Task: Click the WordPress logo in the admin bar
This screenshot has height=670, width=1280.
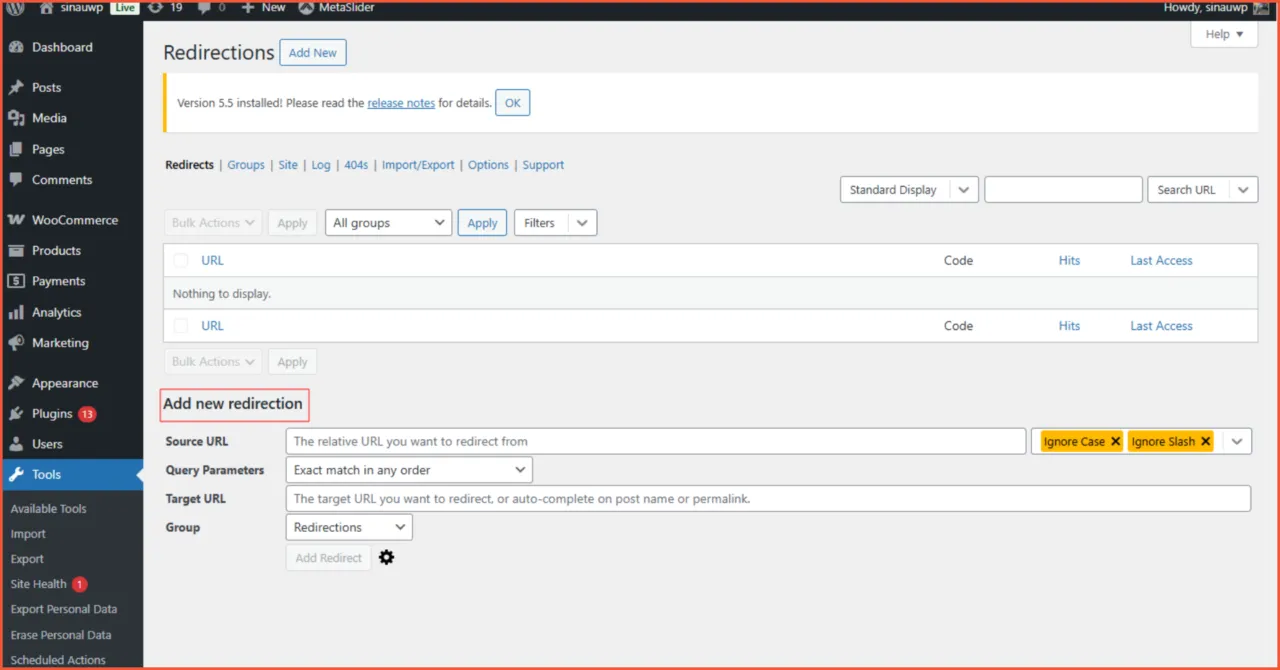Action: pyautogui.click(x=14, y=8)
